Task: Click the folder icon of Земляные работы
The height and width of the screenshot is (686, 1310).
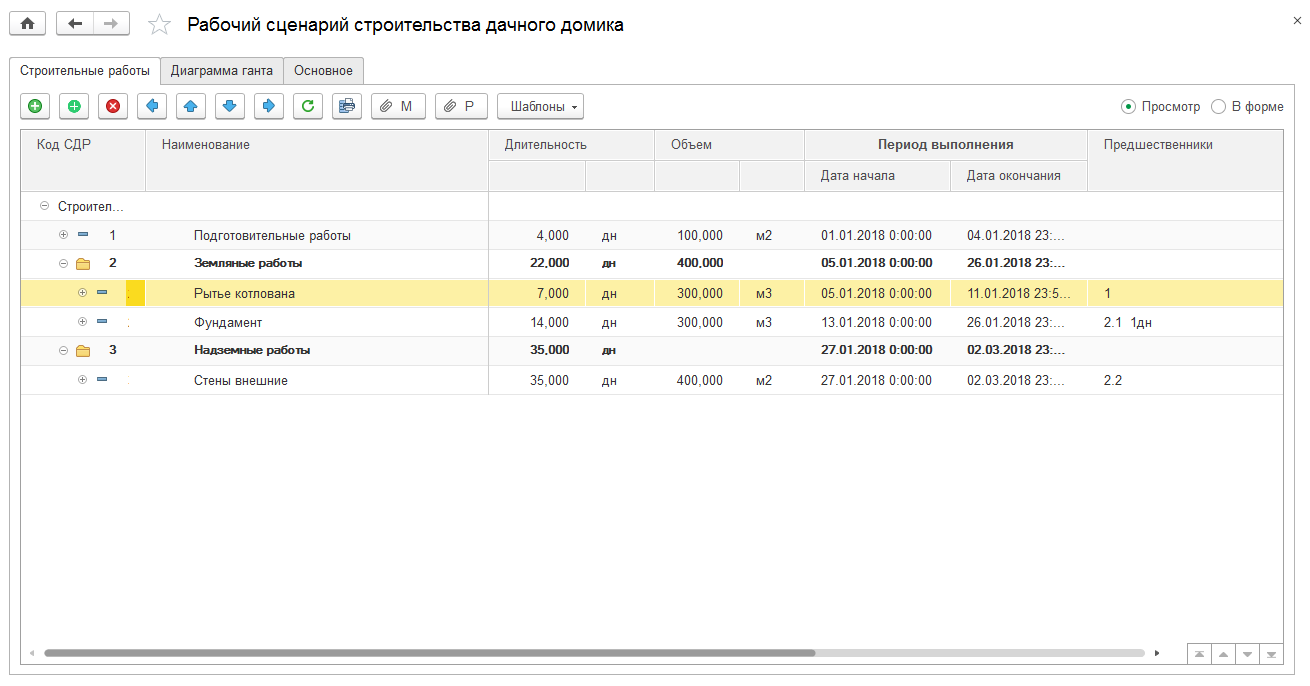Action: click(x=83, y=264)
